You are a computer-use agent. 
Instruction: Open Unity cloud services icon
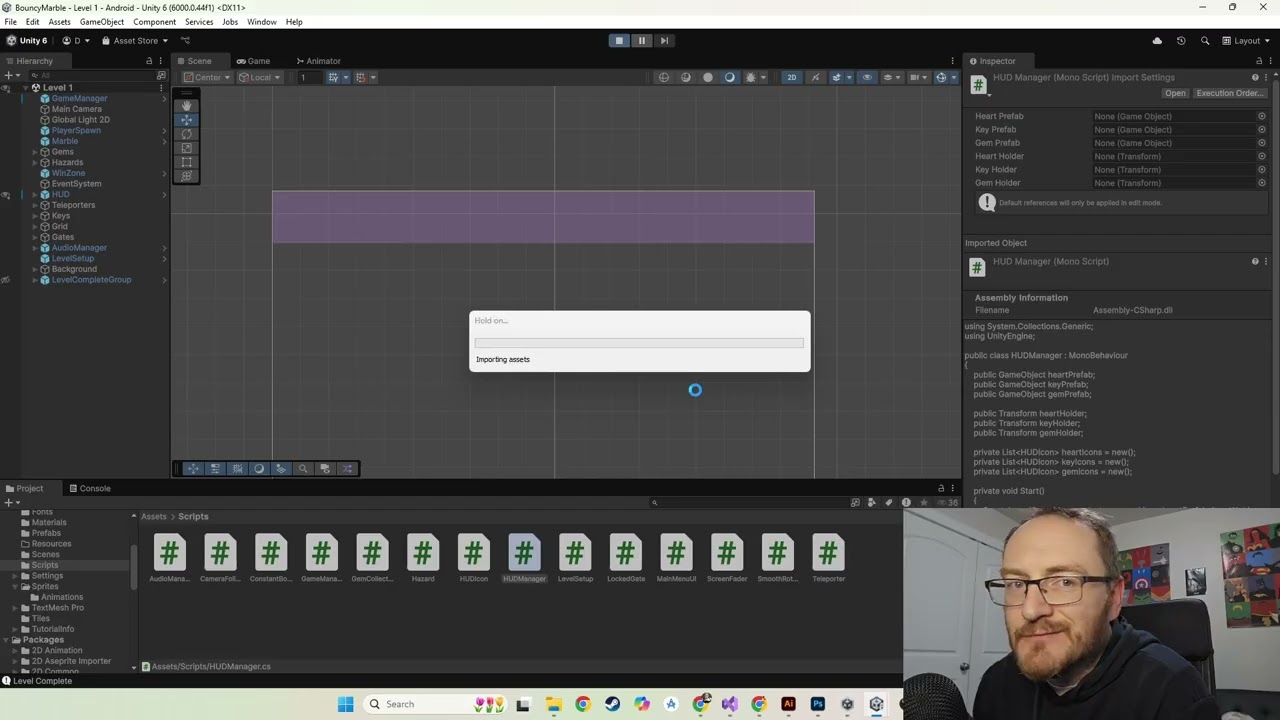[x=1157, y=41]
